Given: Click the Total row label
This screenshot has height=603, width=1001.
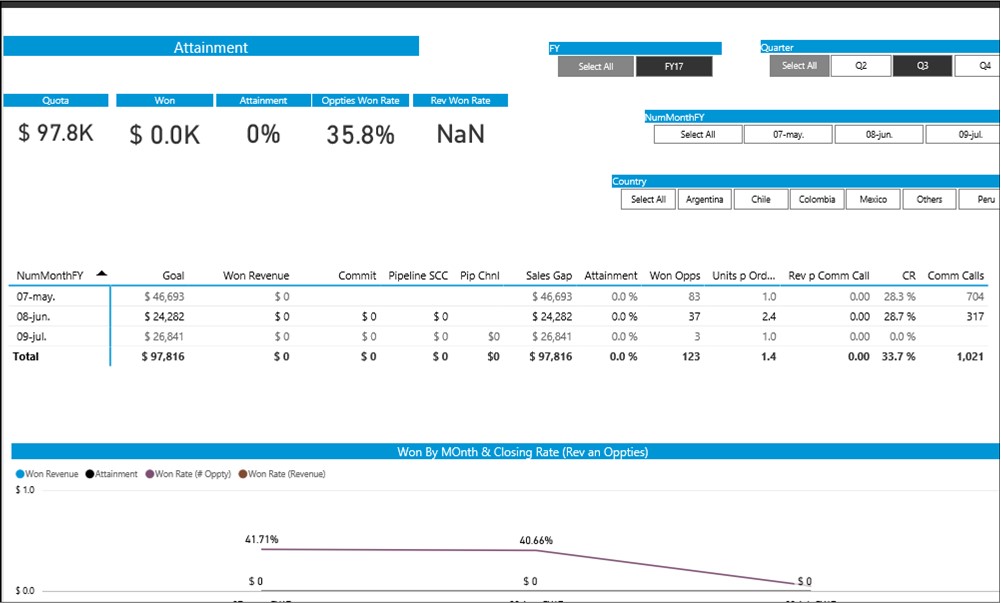Looking at the screenshot, I should click(26, 356).
